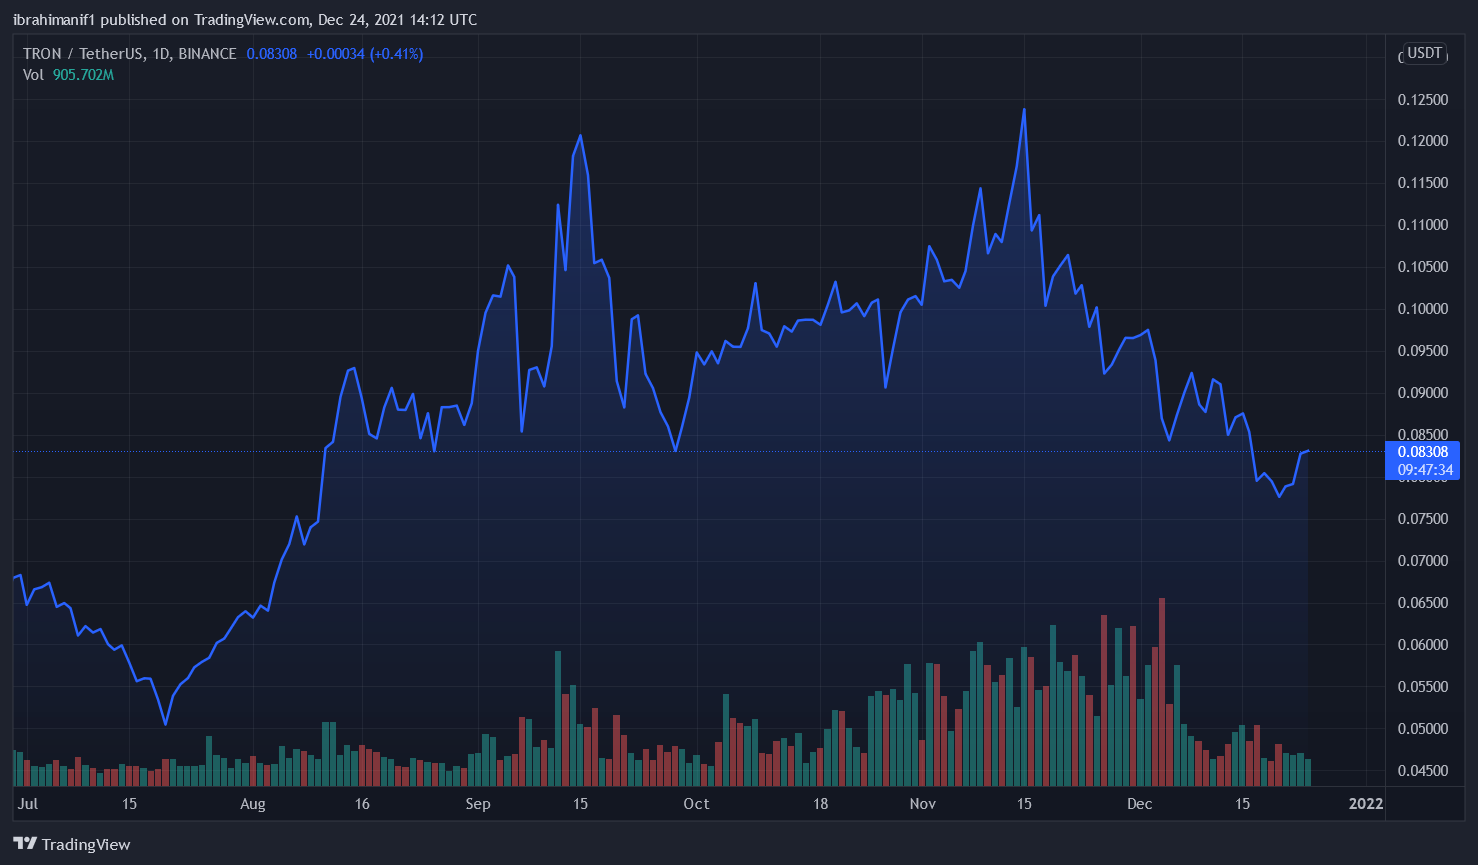1478x865 pixels.
Task: Click the 0.07500 price axis label
Action: tap(1422, 519)
